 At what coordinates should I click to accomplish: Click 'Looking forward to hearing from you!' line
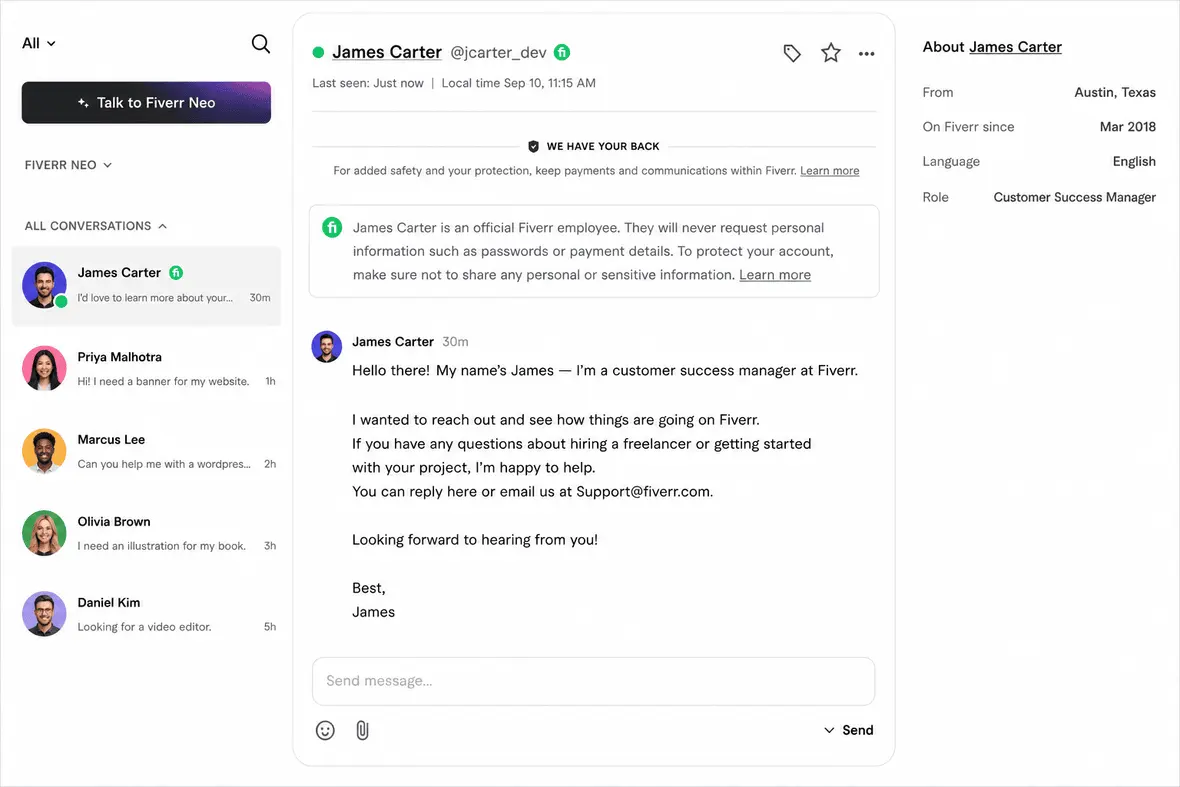[x=475, y=539]
